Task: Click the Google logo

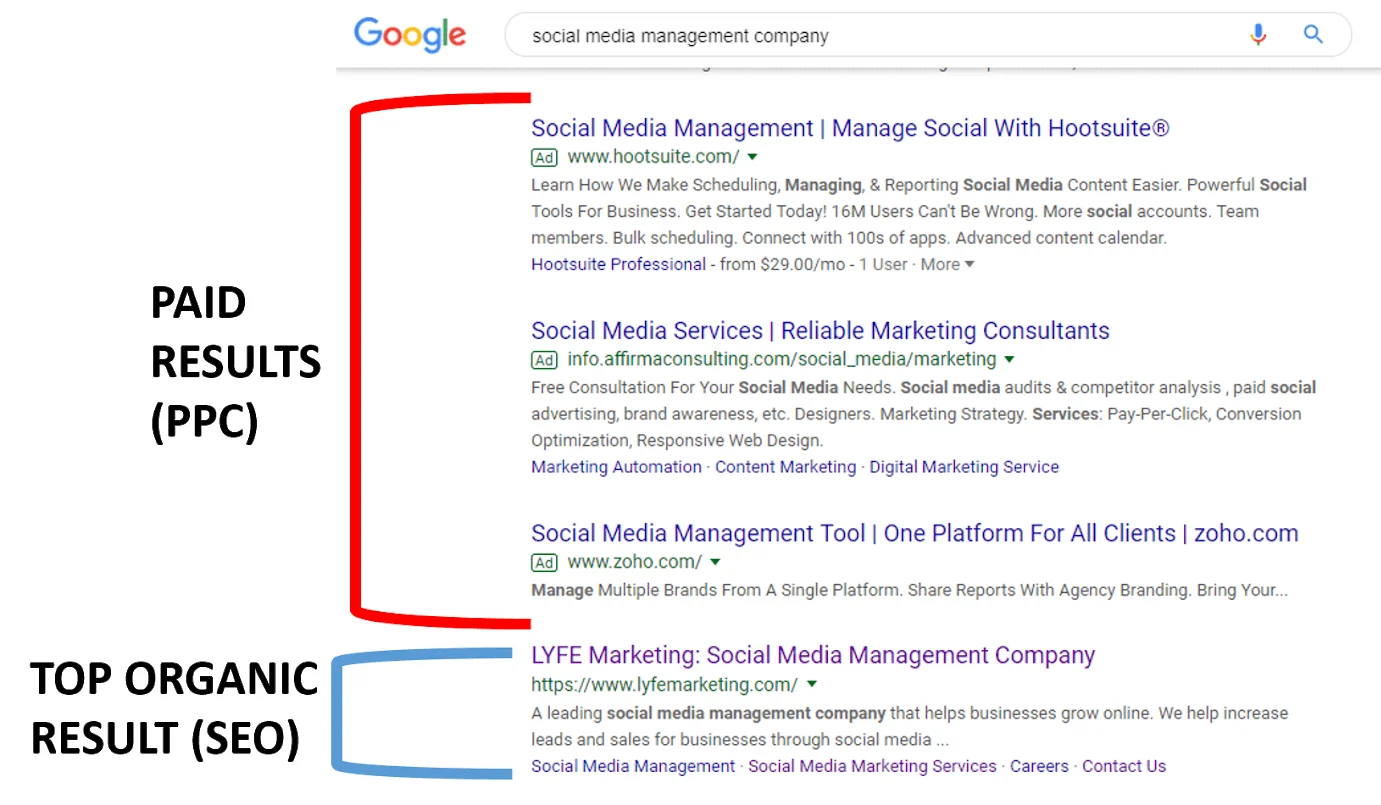Action: click(410, 35)
